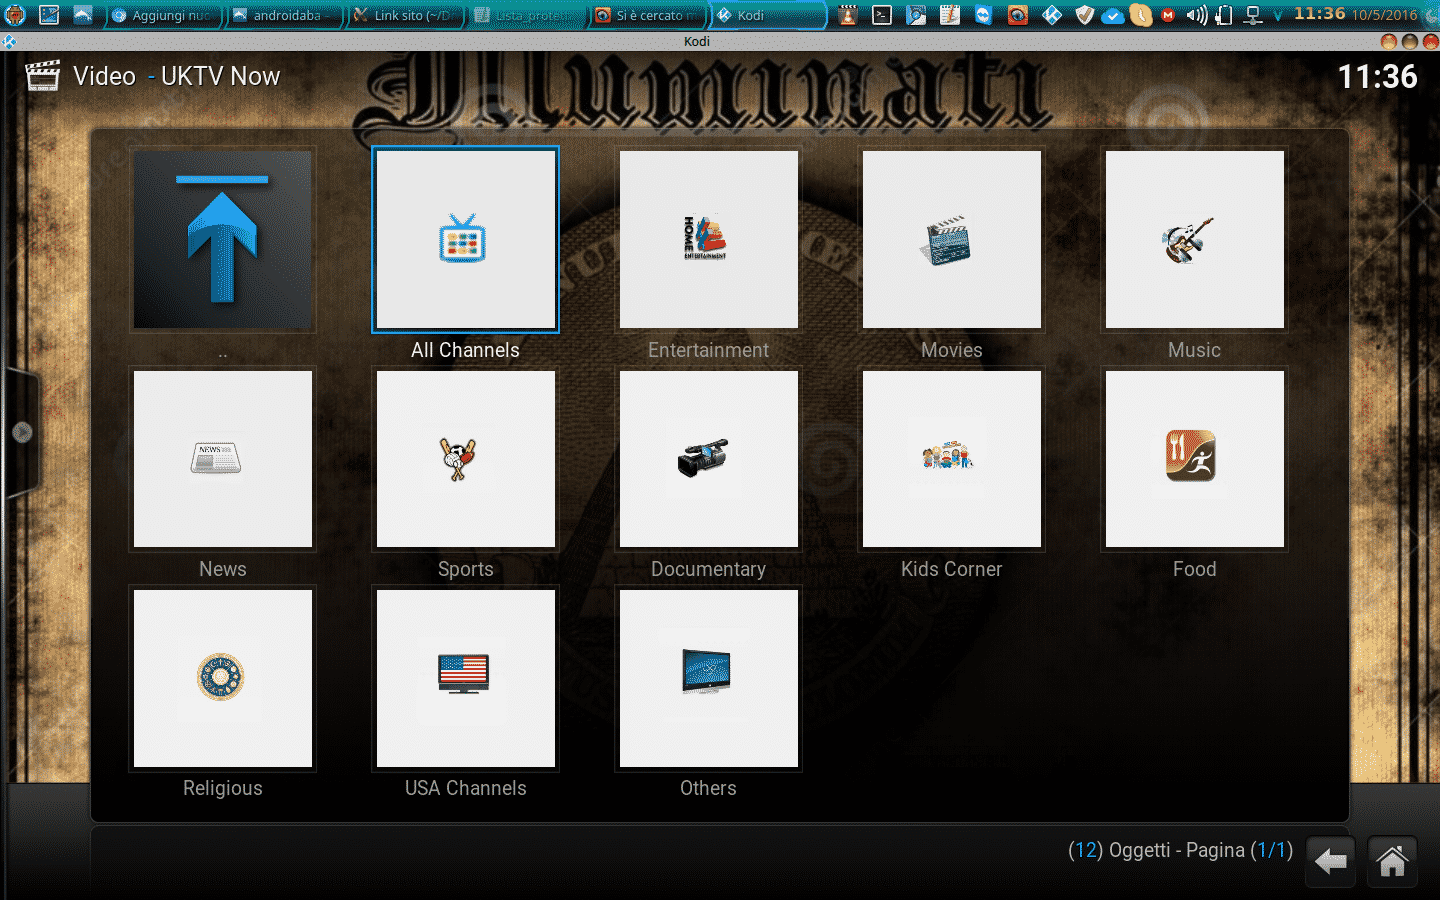Click the Kodi launcher icon in panel
Image resolution: width=1440 pixels, height=900 pixels.
click(x=1052, y=15)
